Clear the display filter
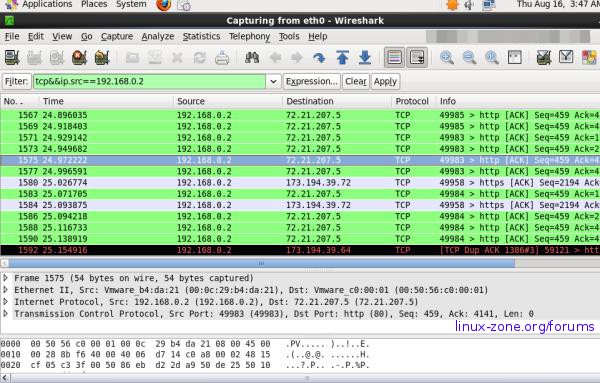Viewport: 600px width, 383px height. [x=355, y=81]
